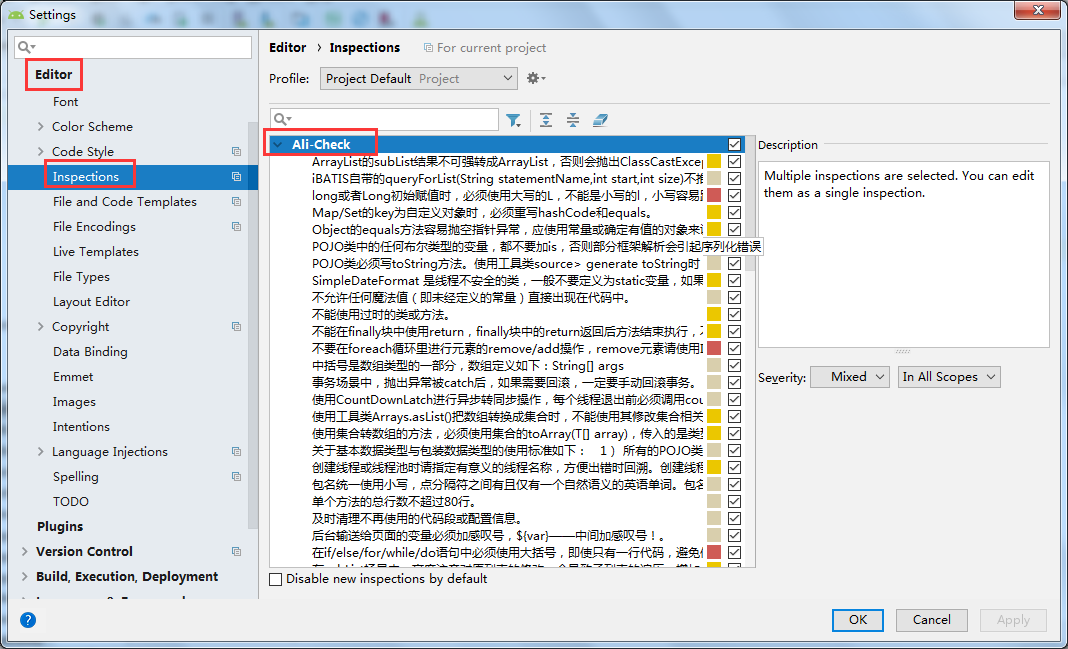Open profile actions via the gear icon
The height and width of the screenshot is (649, 1068).
[x=534, y=78]
